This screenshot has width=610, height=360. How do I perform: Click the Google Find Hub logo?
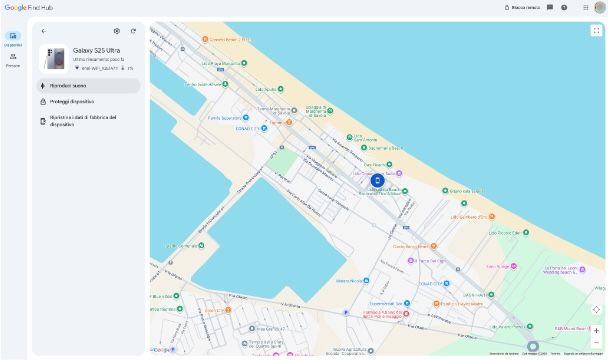click(x=28, y=7)
